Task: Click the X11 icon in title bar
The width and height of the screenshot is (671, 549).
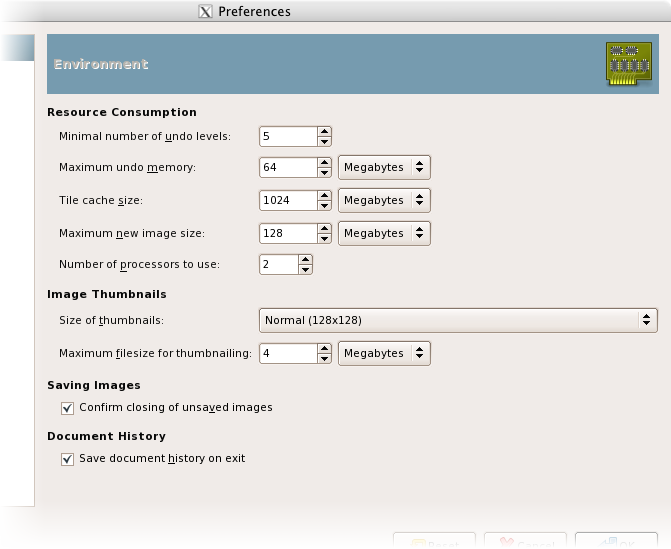Action: pyautogui.click(x=205, y=12)
